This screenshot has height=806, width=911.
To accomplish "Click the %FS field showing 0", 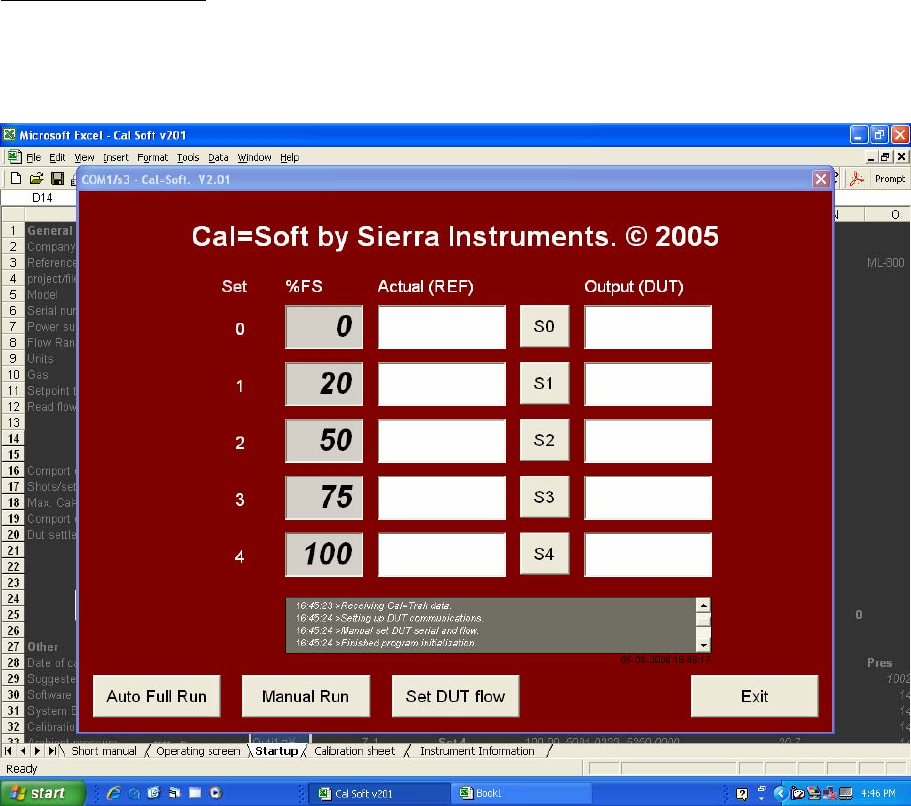I will tap(324, 327).
